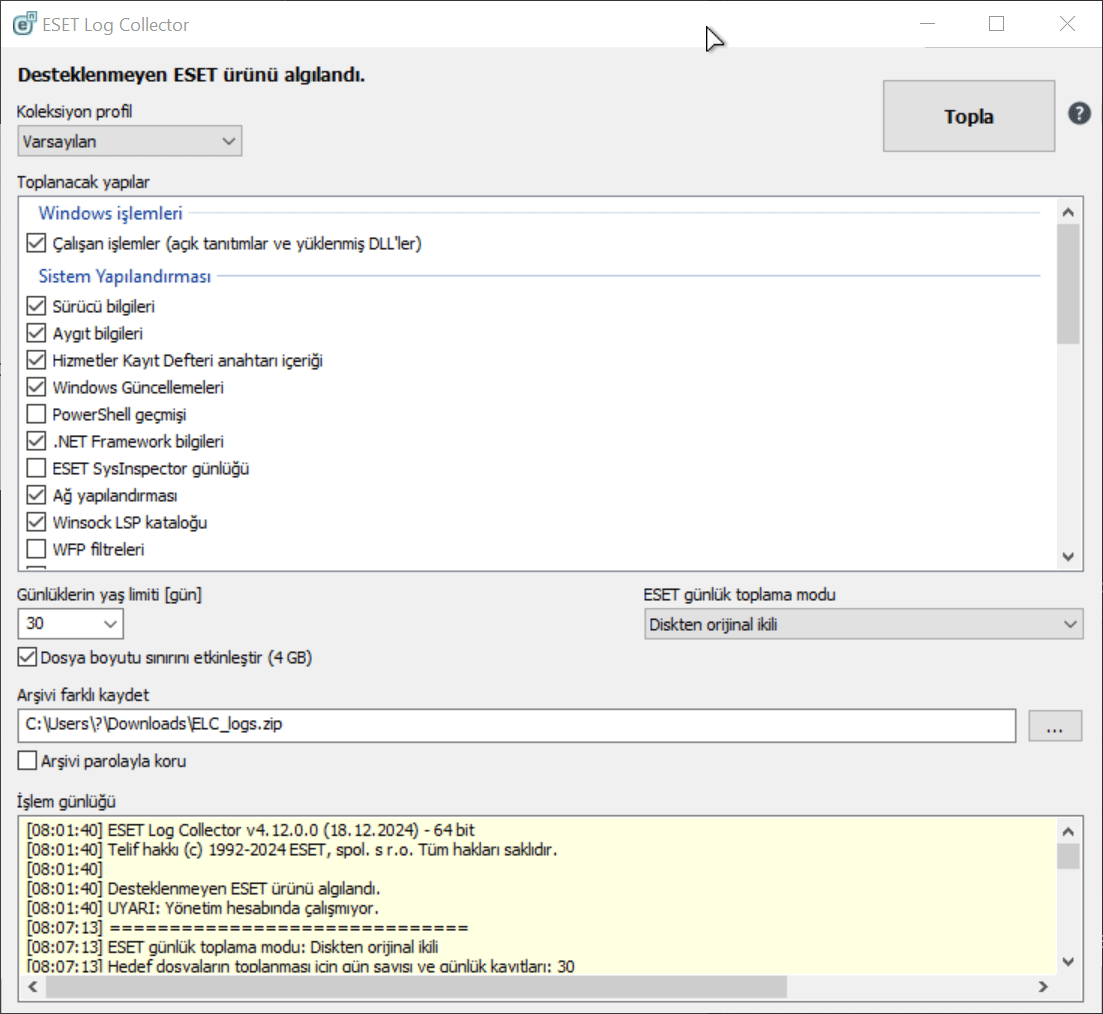The height and width of the screenshot is (1014, 1103).
Task: Enable the PowerShell geçmişi checkbox
Action: pos(36,414)
